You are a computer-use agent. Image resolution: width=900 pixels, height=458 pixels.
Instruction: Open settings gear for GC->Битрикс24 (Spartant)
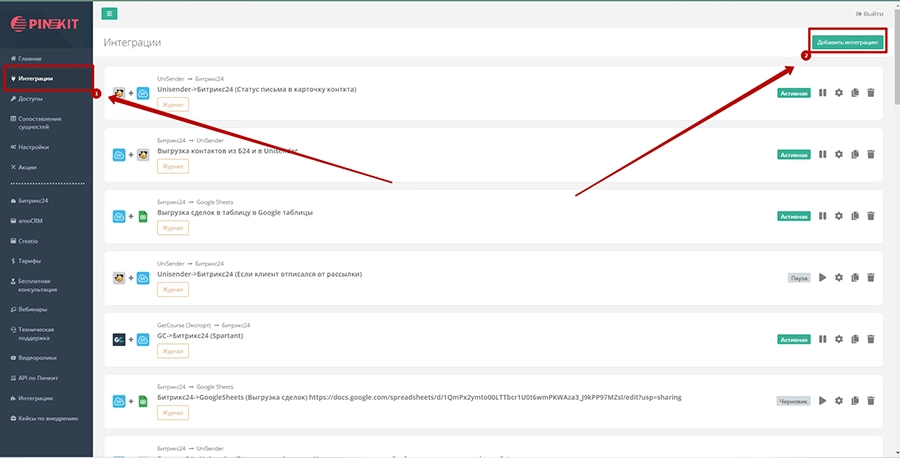tap(839, 339)
